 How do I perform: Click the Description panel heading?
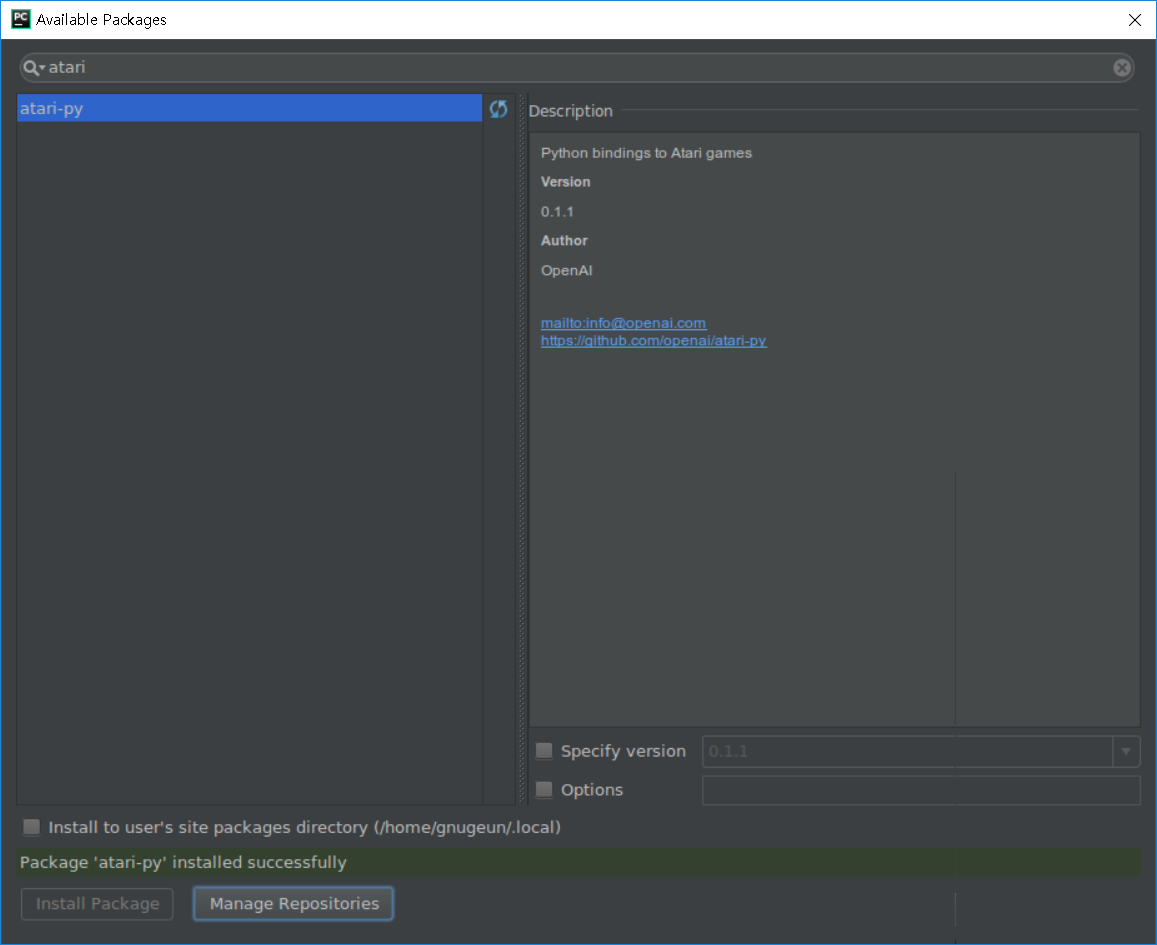pos(570,111)
